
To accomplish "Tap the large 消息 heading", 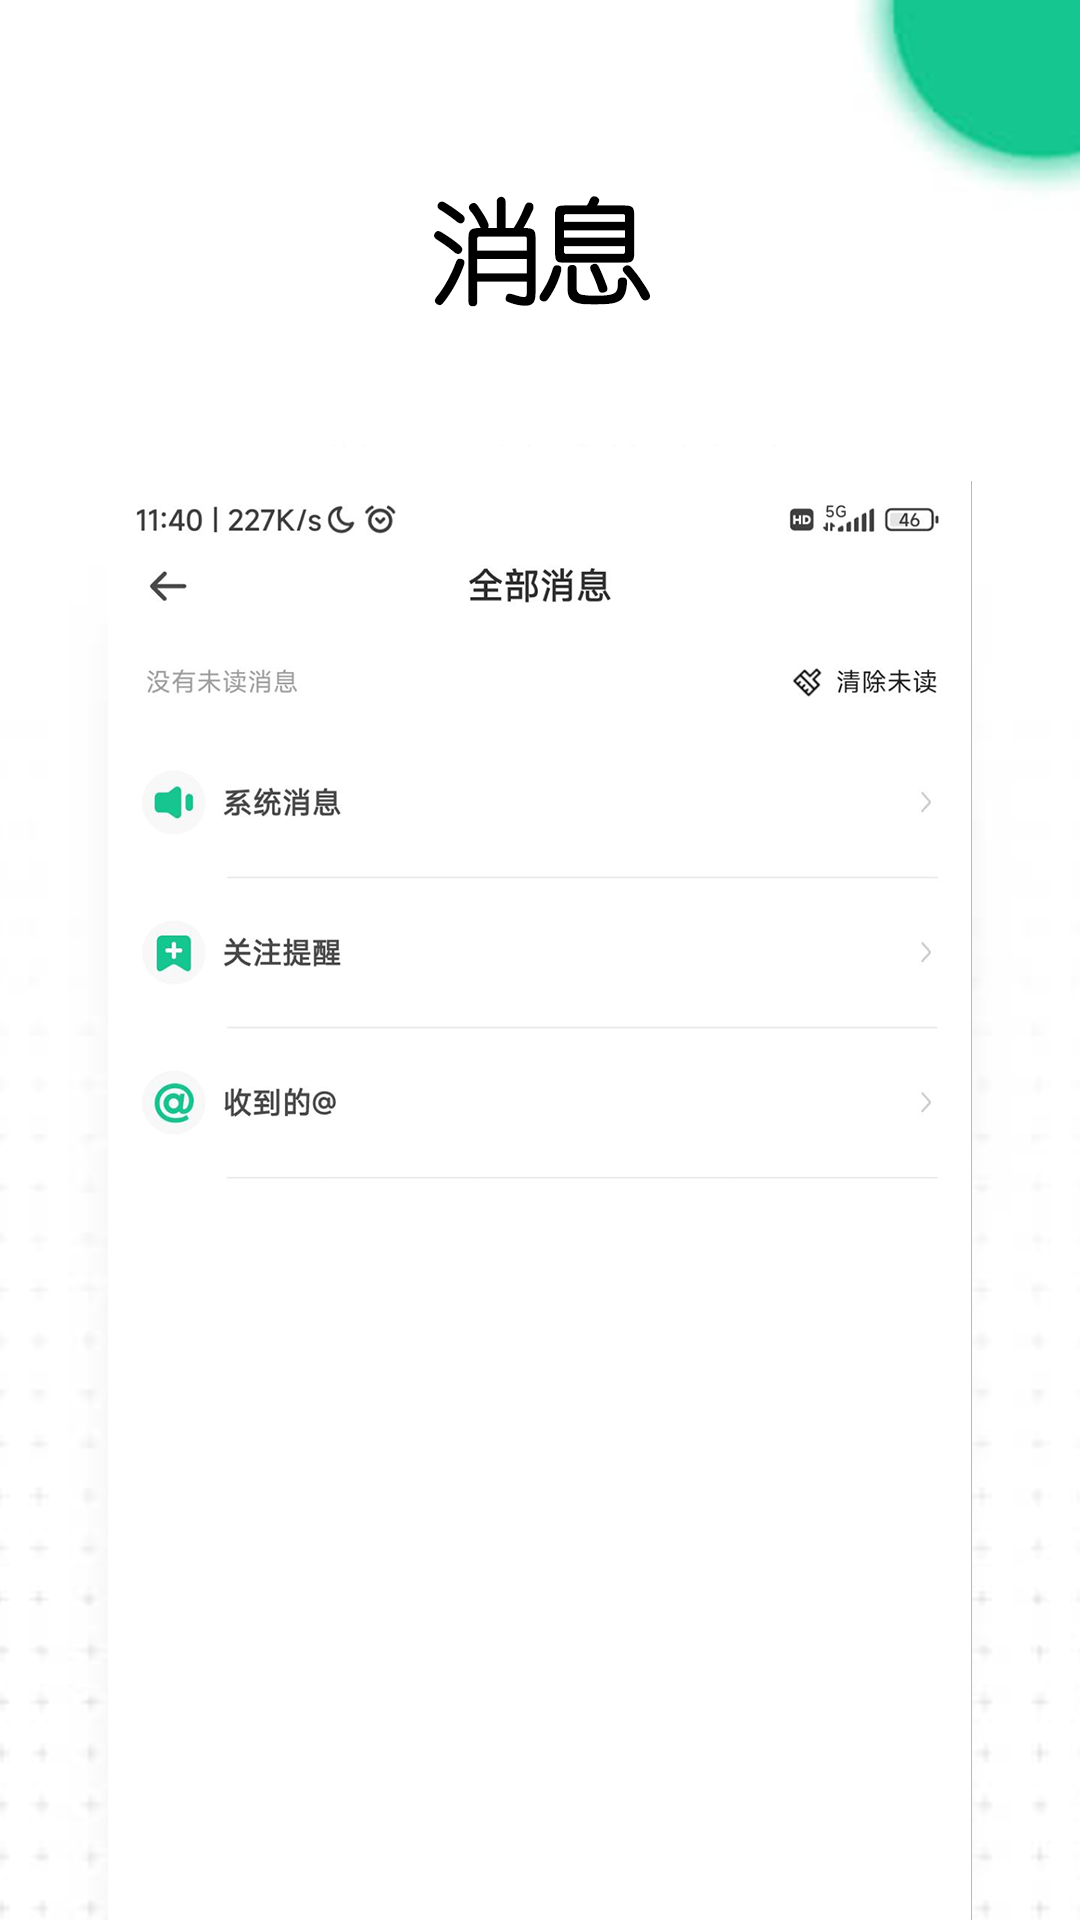I will pos(541,251).
